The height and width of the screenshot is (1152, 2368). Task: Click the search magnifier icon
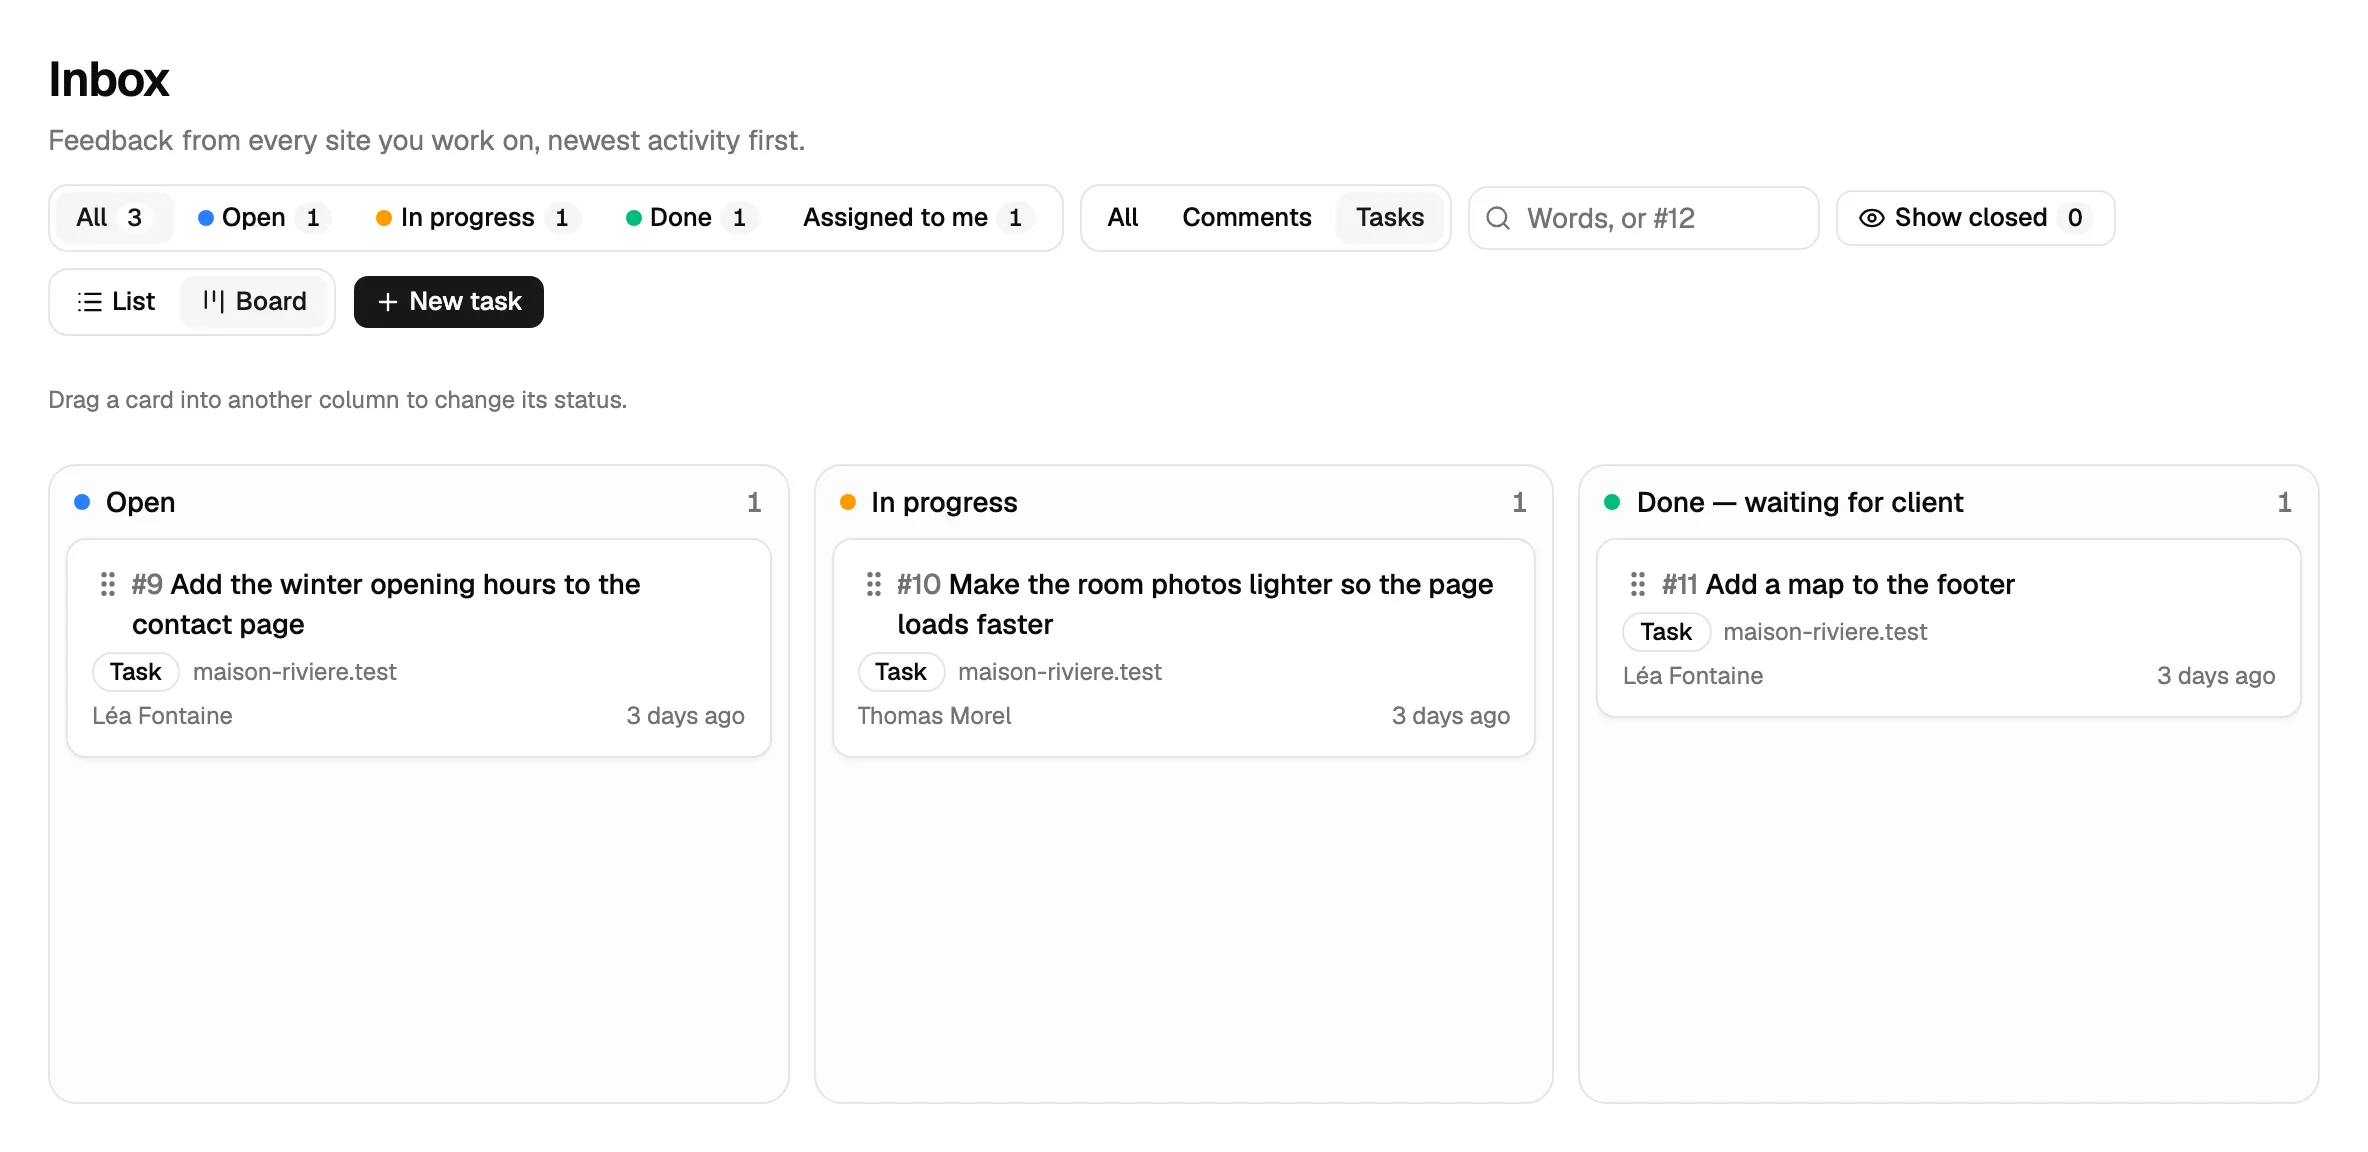[x=1498, y=218]
